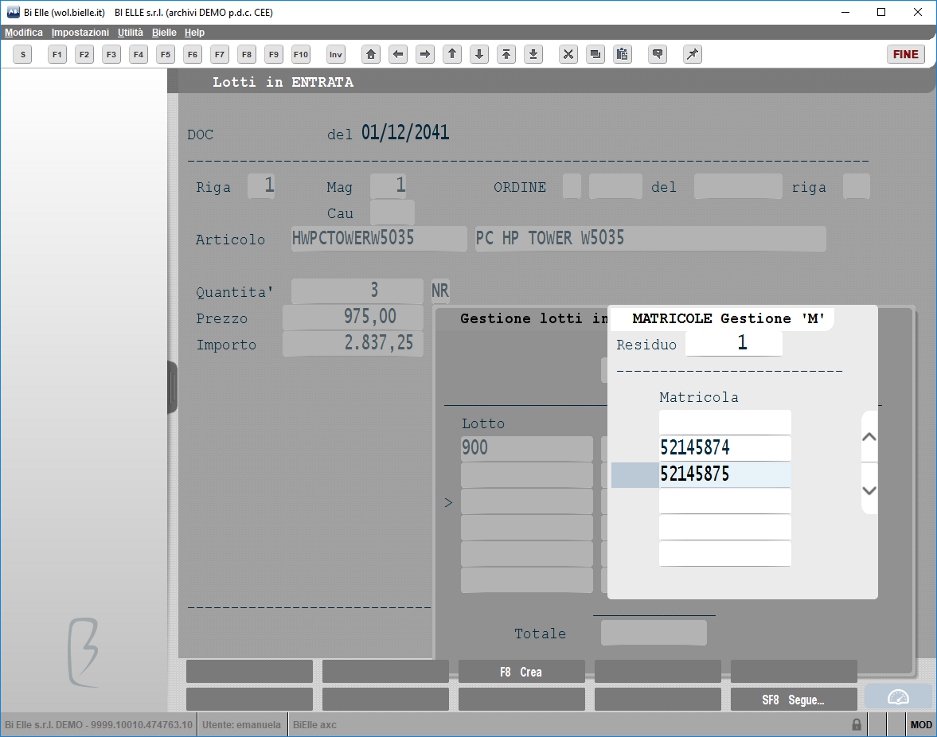Click the F10 toolbar key

click(x=301, y=54)
